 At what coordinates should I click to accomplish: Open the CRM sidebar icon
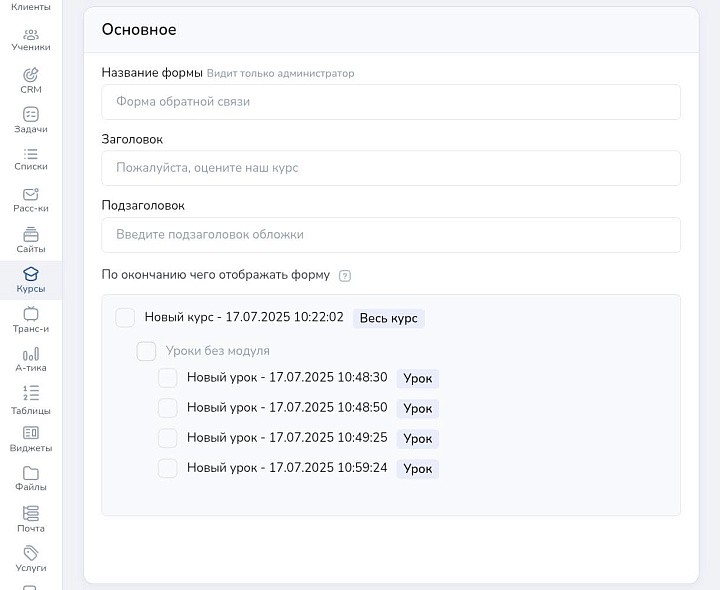pos(30,75)
